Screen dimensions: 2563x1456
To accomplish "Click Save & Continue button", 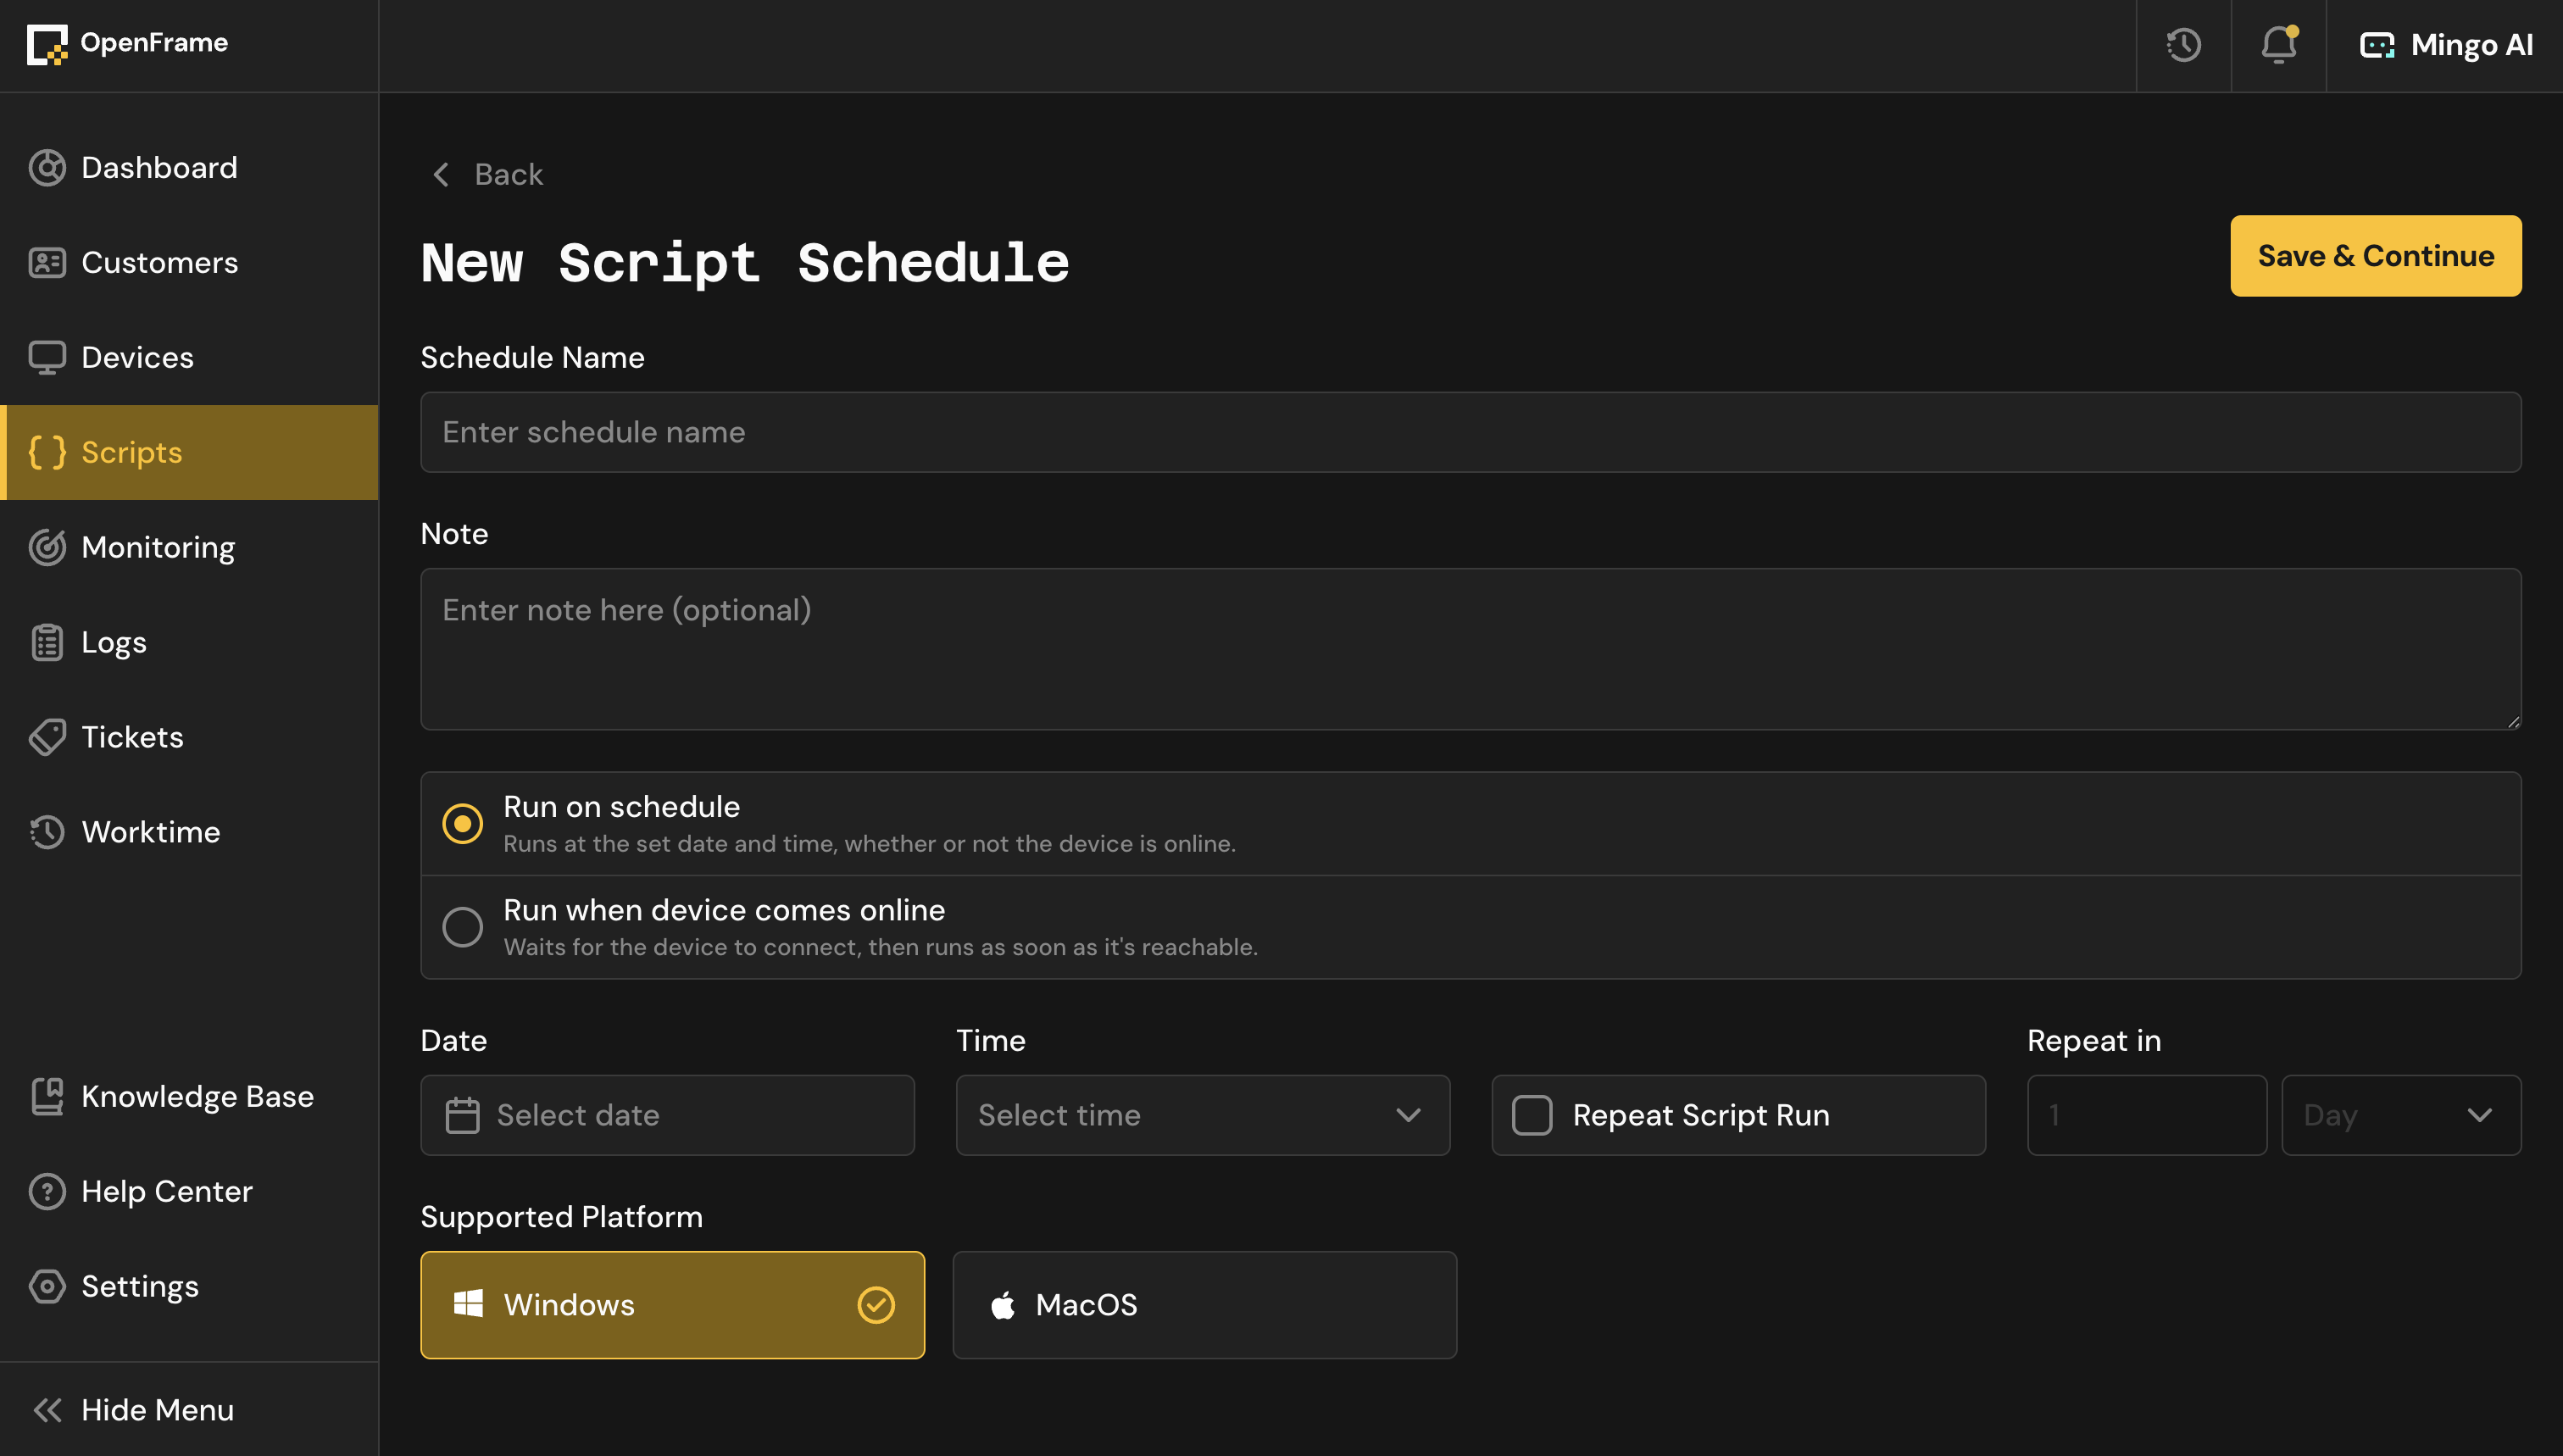I will (x=2375, y=256).
